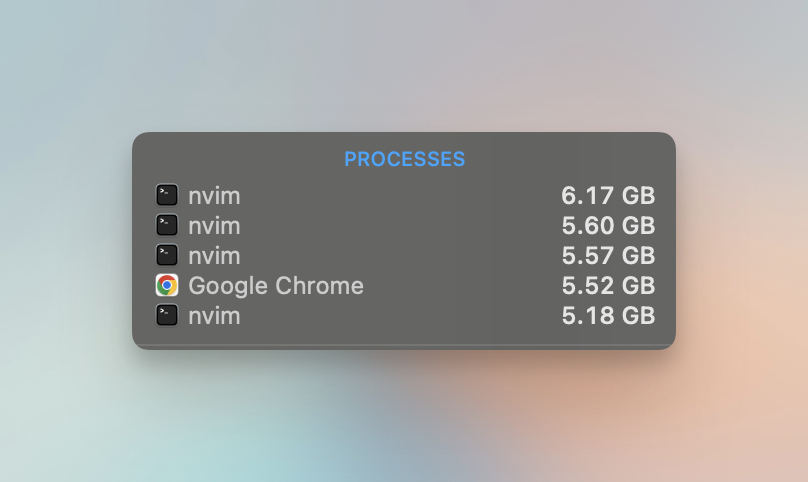
Task: Select the 5.57 GB memory reading
Action: 608,256
